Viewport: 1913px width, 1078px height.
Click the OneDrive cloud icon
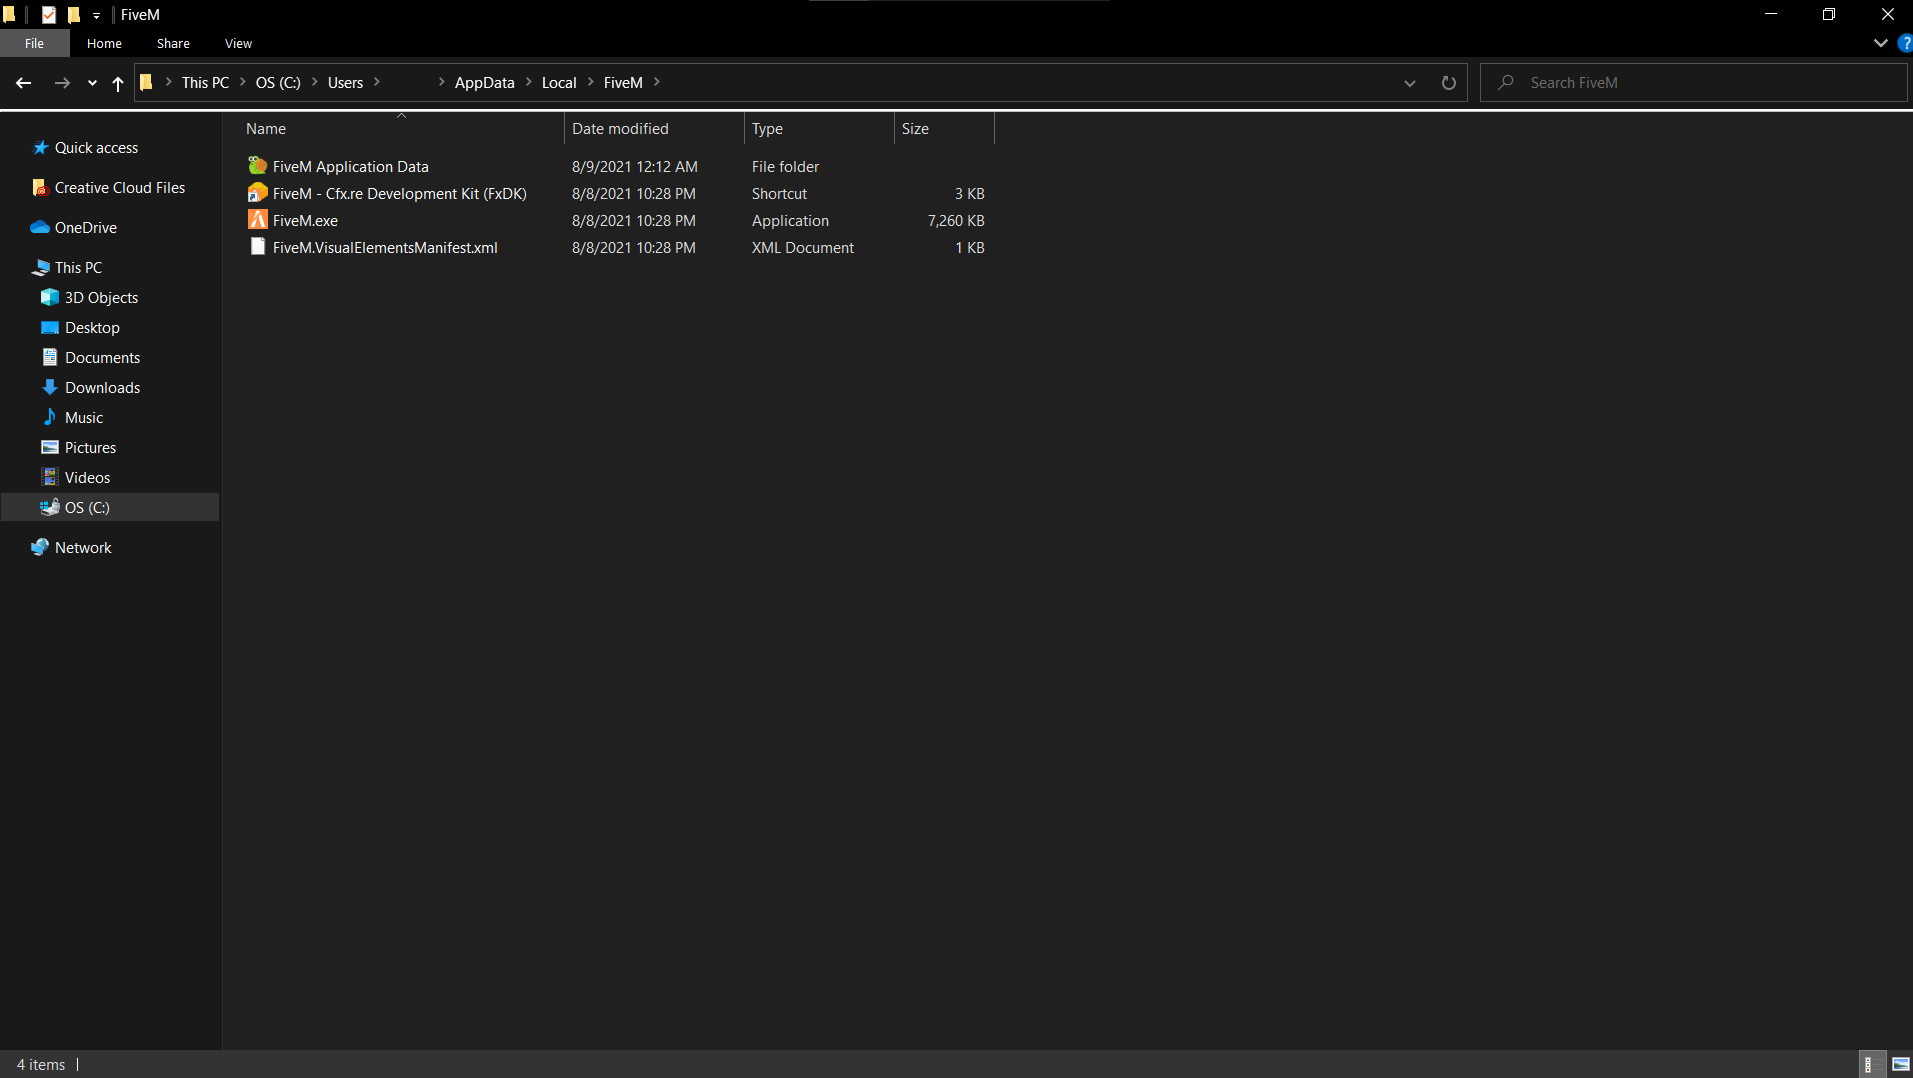(x=40, y=227)
